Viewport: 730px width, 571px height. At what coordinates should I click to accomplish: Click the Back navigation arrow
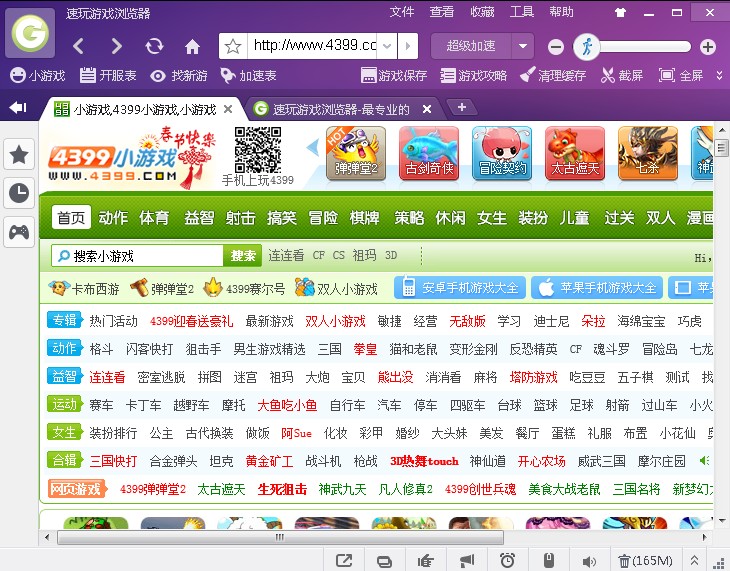click(79, 47)
